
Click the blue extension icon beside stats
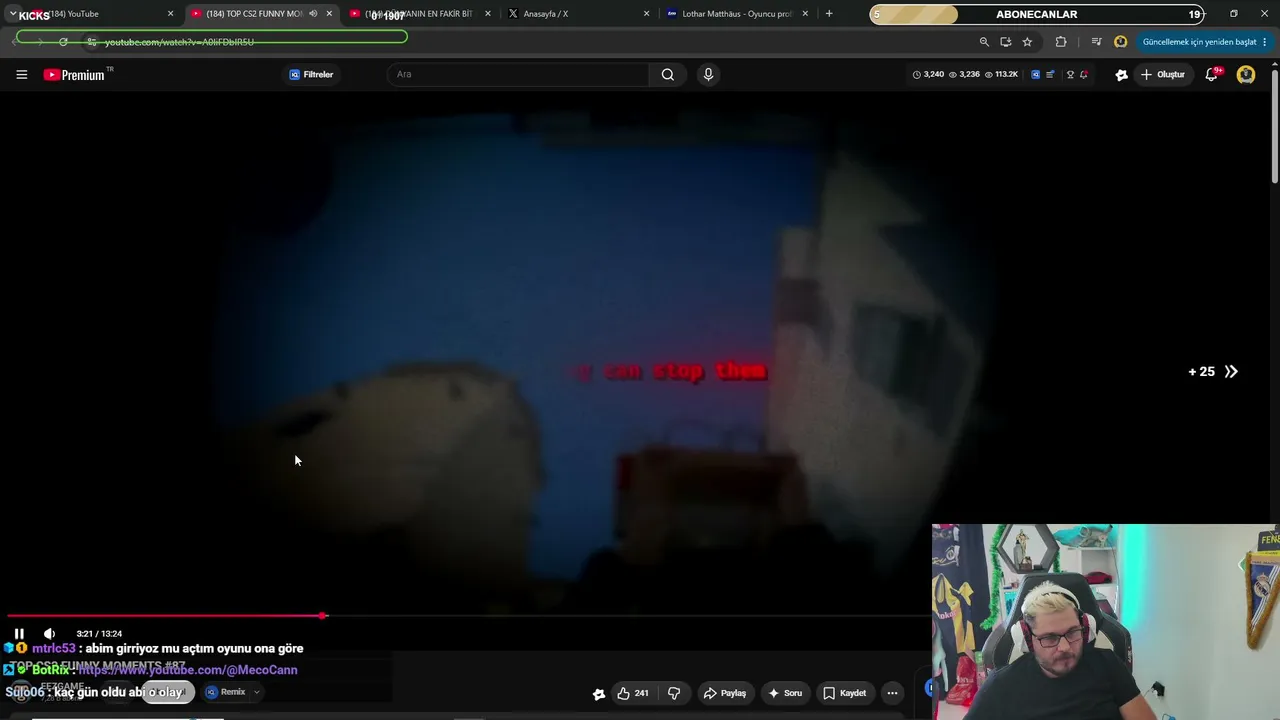tap(1035, 75)
